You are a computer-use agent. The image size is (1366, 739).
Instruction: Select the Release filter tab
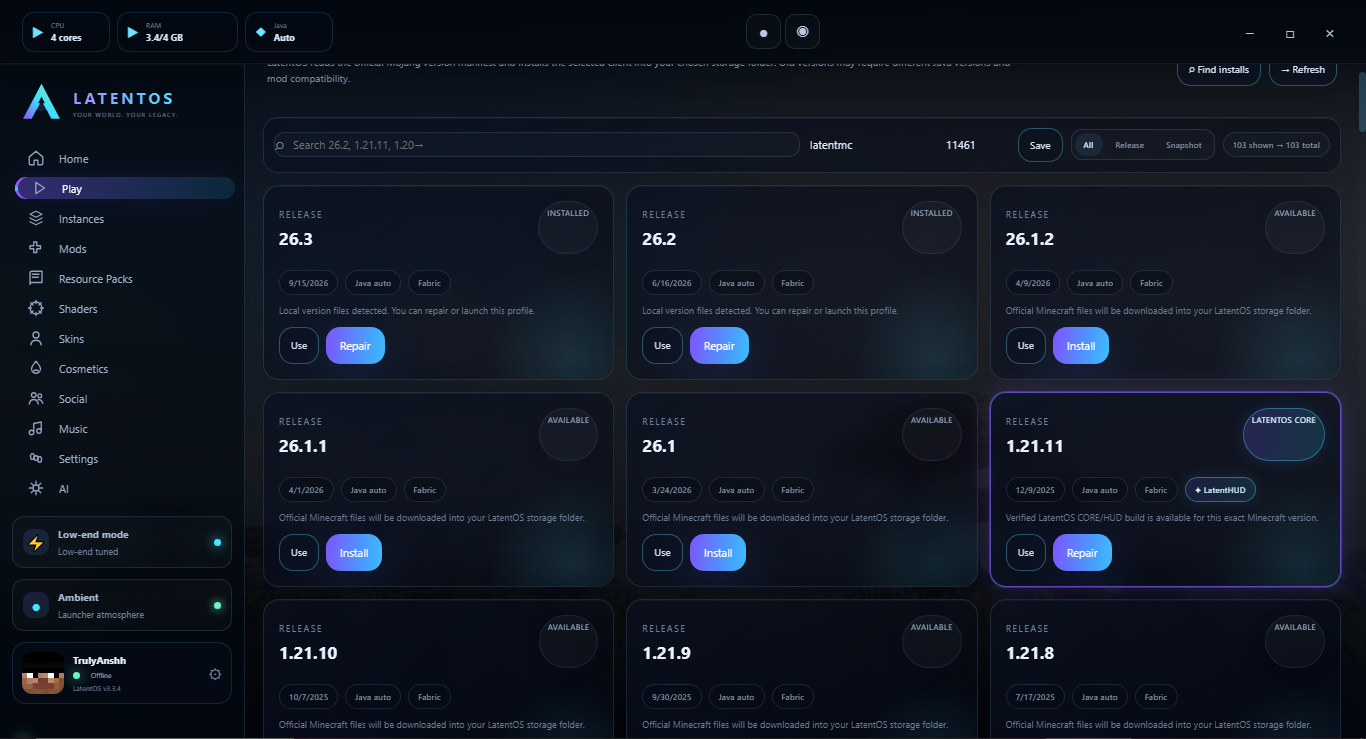click(x=1129, y=145)
